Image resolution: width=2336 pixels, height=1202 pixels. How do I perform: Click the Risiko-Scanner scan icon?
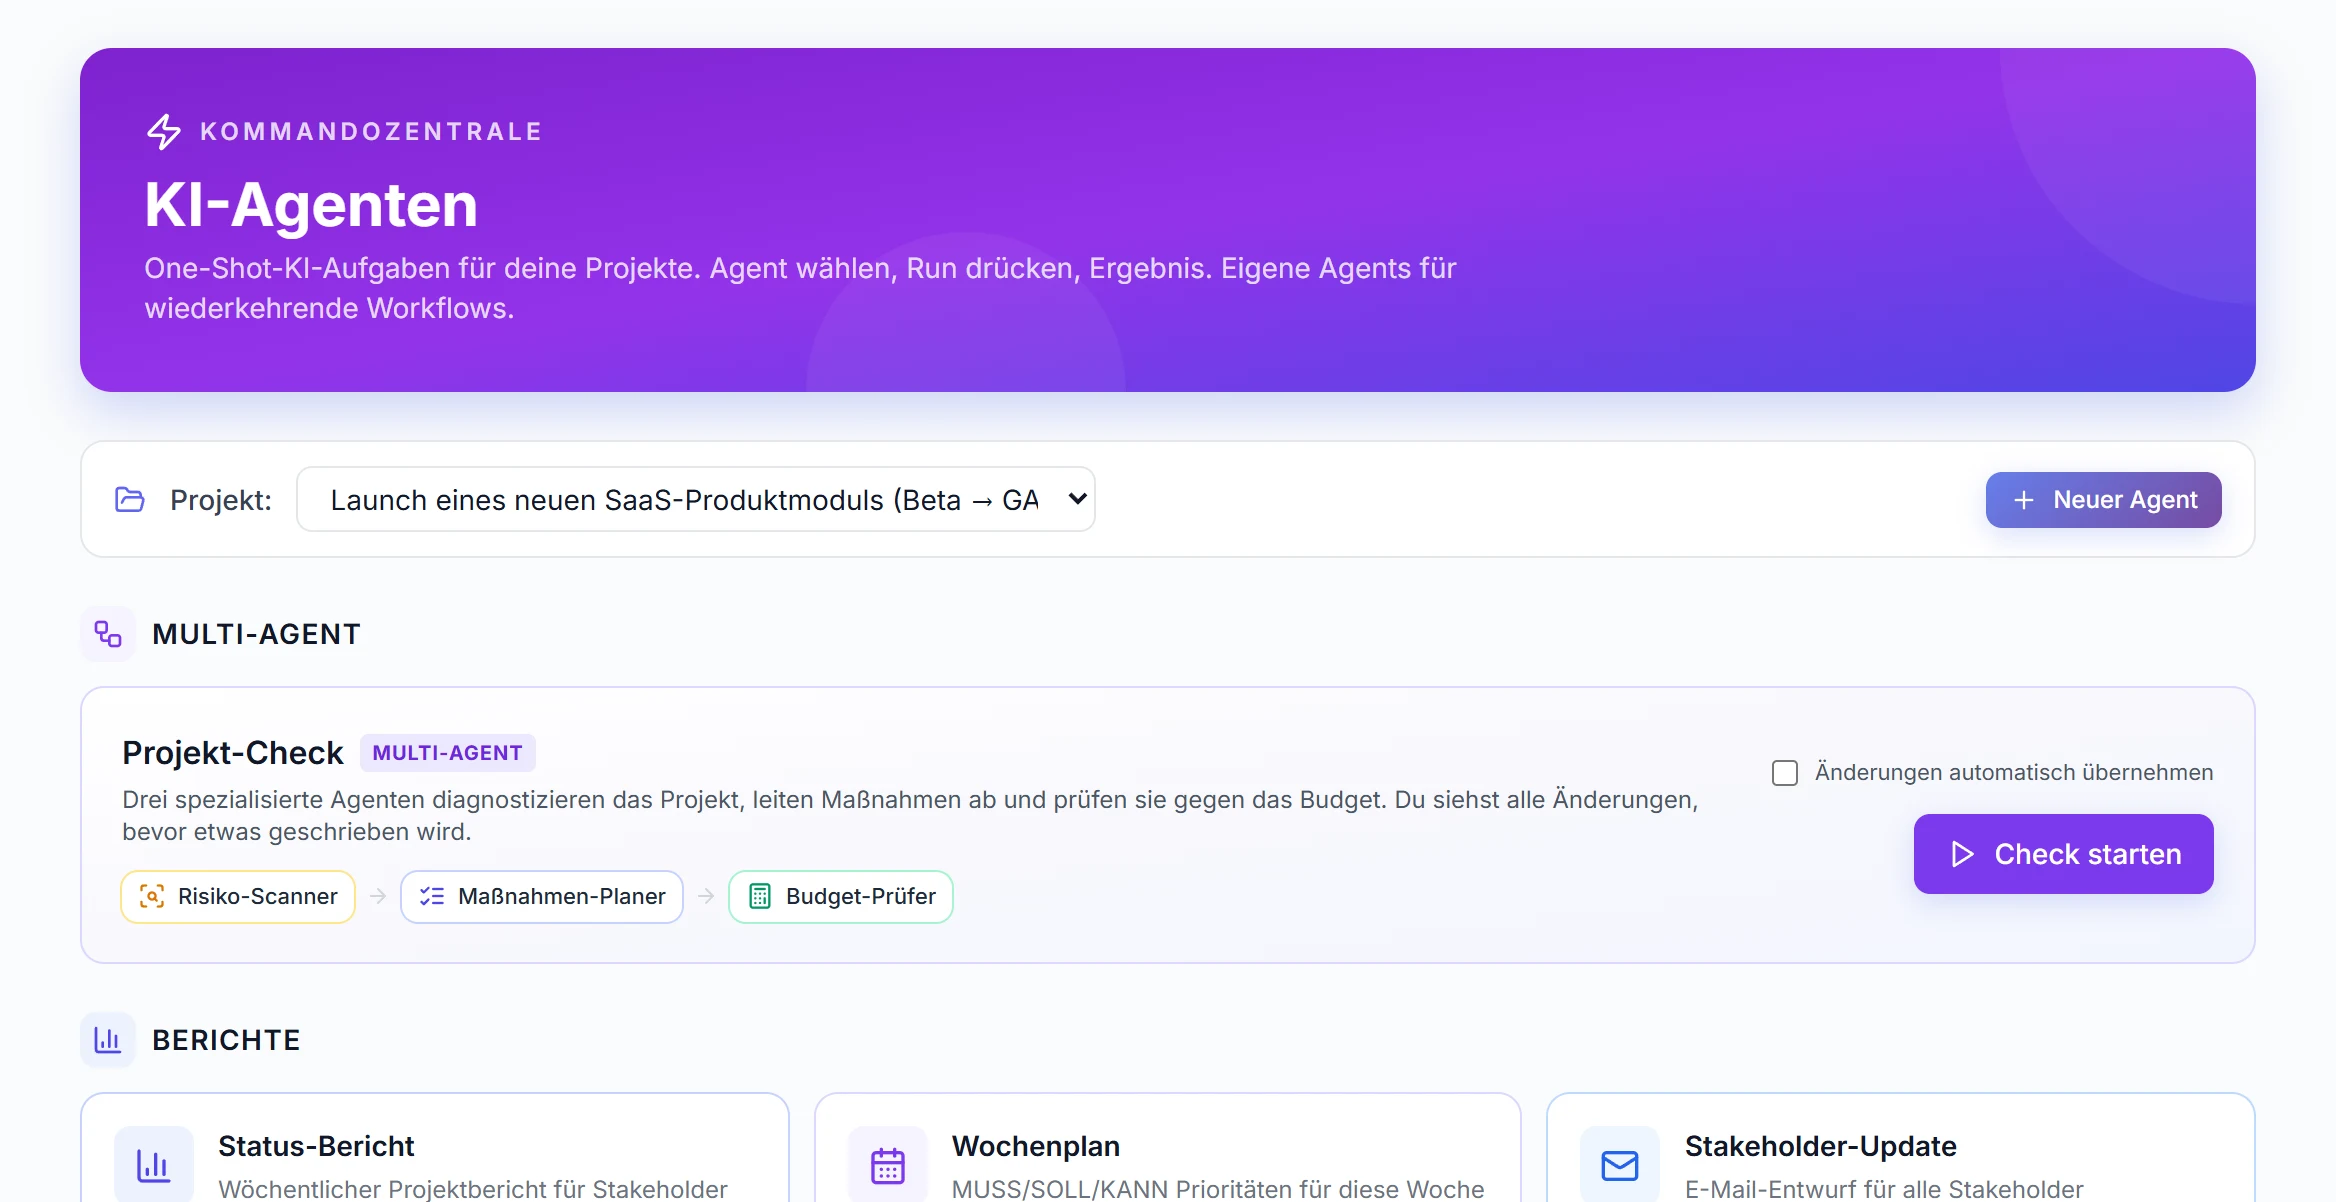coord(152,896)
